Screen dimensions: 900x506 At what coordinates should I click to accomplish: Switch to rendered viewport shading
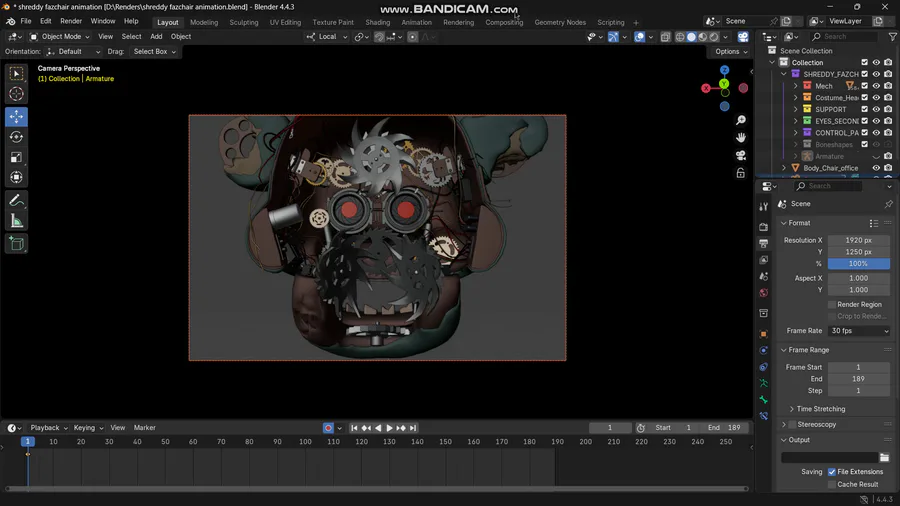714,37
